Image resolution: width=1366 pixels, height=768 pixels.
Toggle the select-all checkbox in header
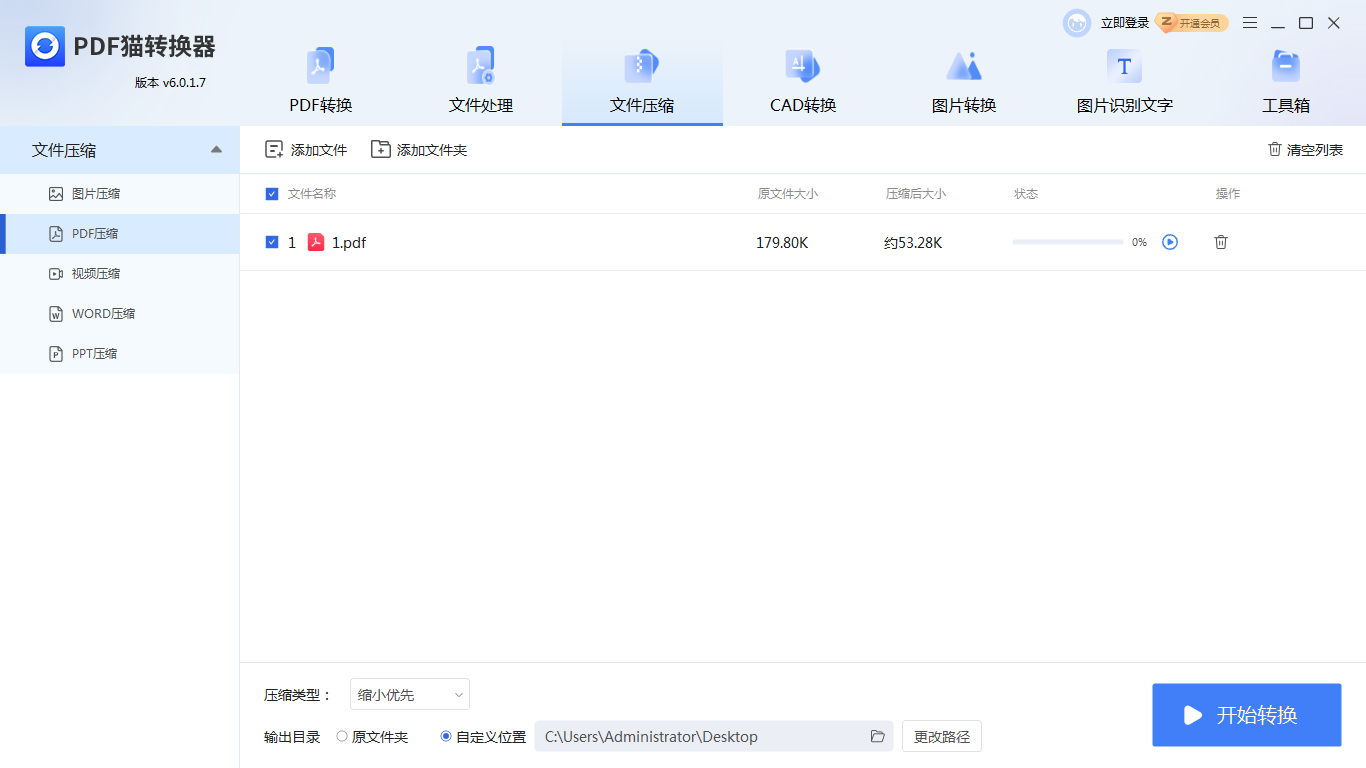point(272,194)
